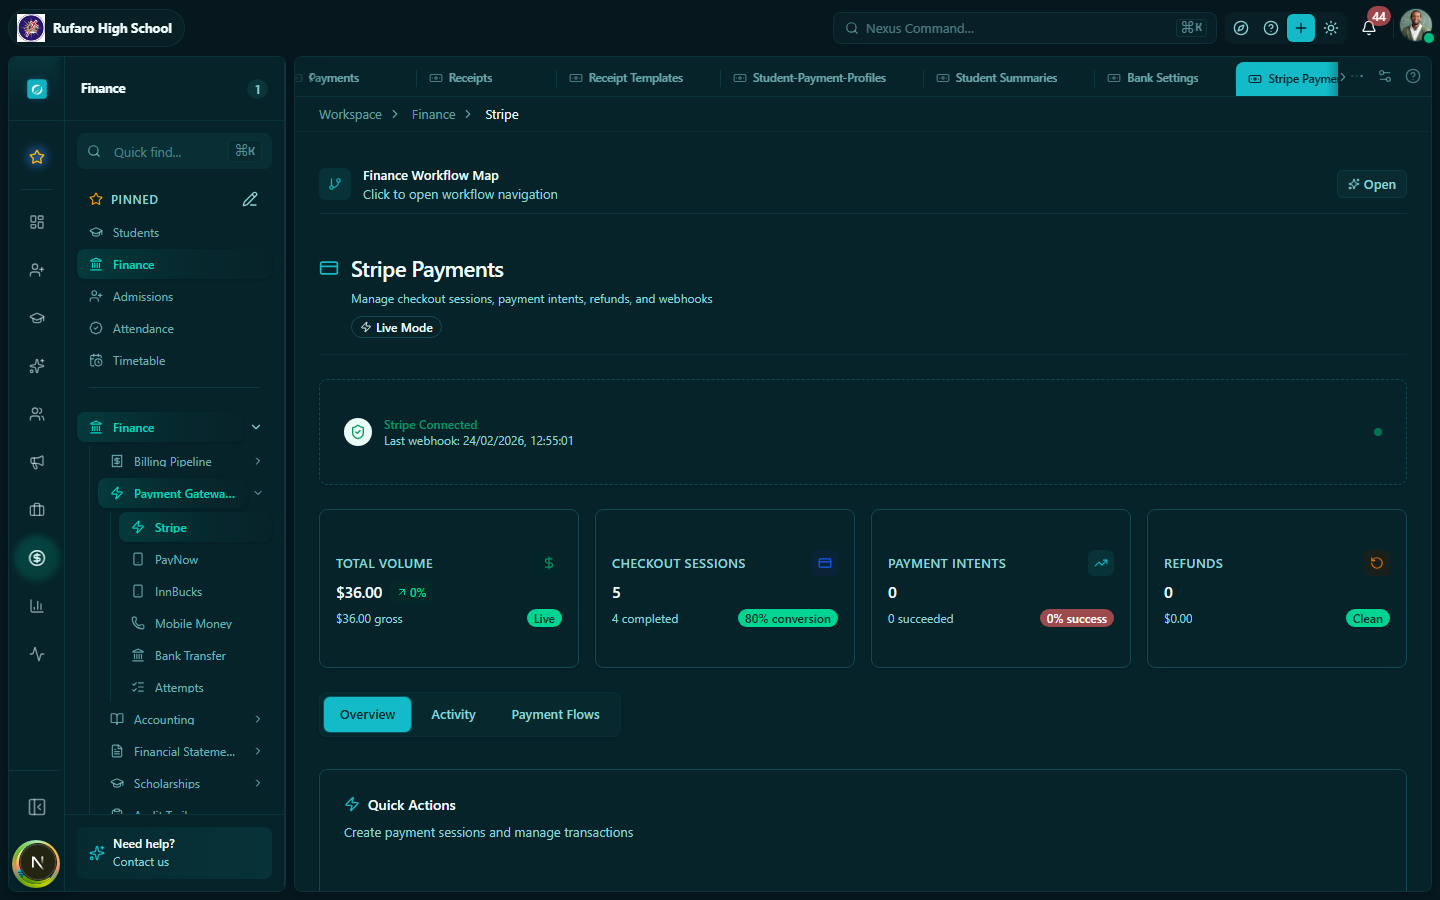The width and height of the screenshot is (1440, 900).
Task: Select Stripe in the gateway list
Action: tap(195, 528)
